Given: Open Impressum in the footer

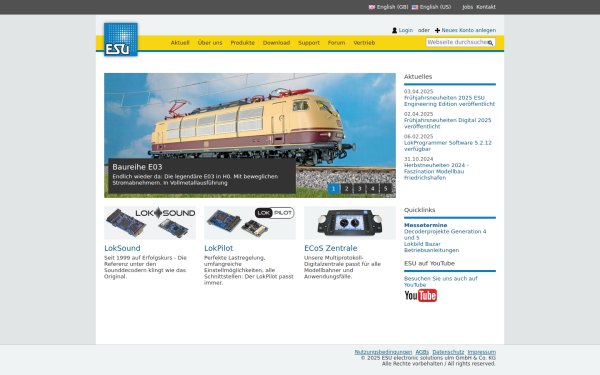Looking at the screenshot, I should pos(481,352).
